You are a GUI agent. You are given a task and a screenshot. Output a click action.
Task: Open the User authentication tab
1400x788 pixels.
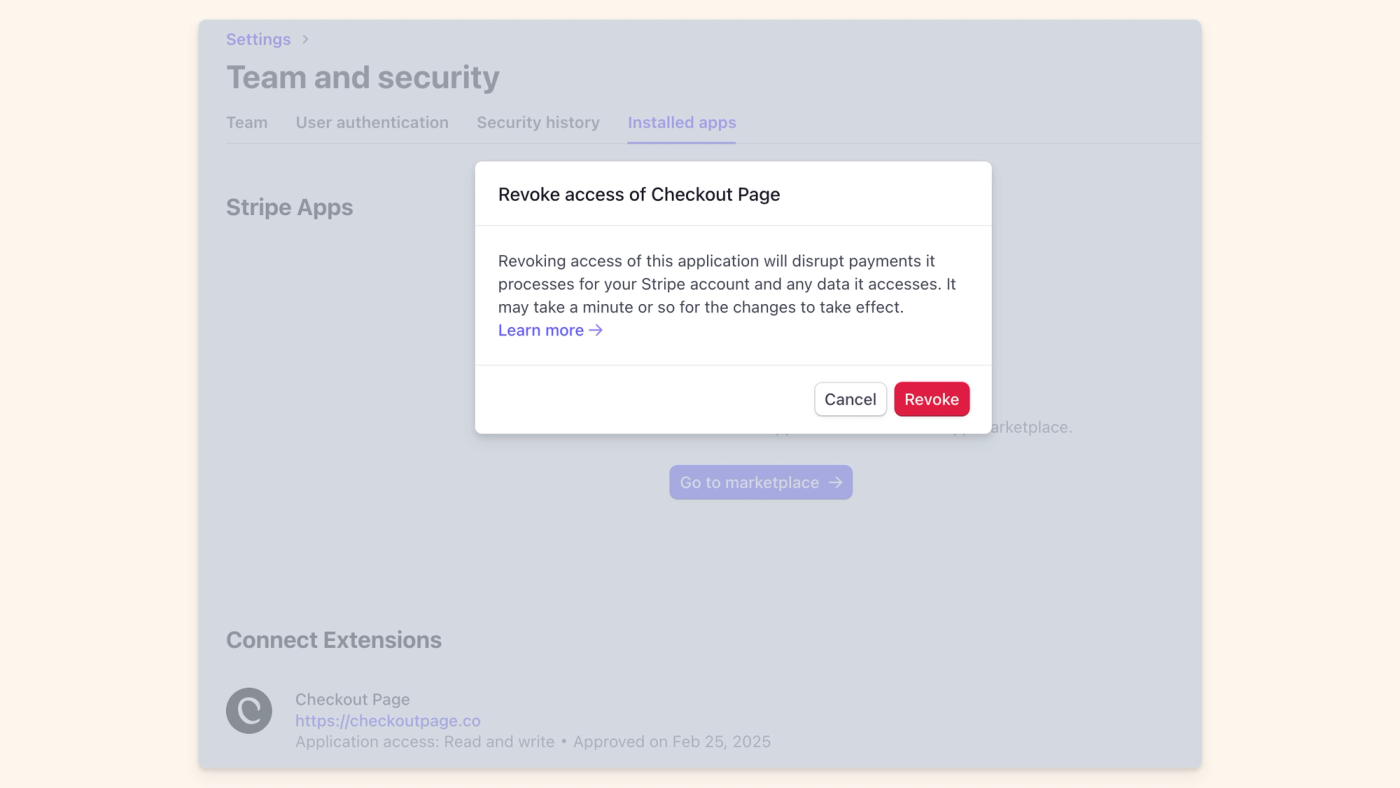(371, 122)
